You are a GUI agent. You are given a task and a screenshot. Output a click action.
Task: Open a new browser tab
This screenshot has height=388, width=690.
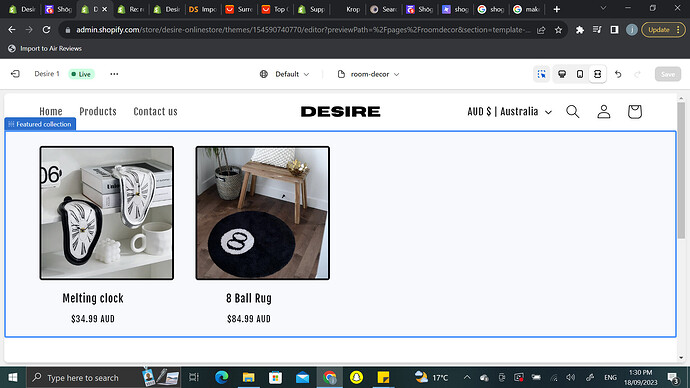click(x=557, y=9)
